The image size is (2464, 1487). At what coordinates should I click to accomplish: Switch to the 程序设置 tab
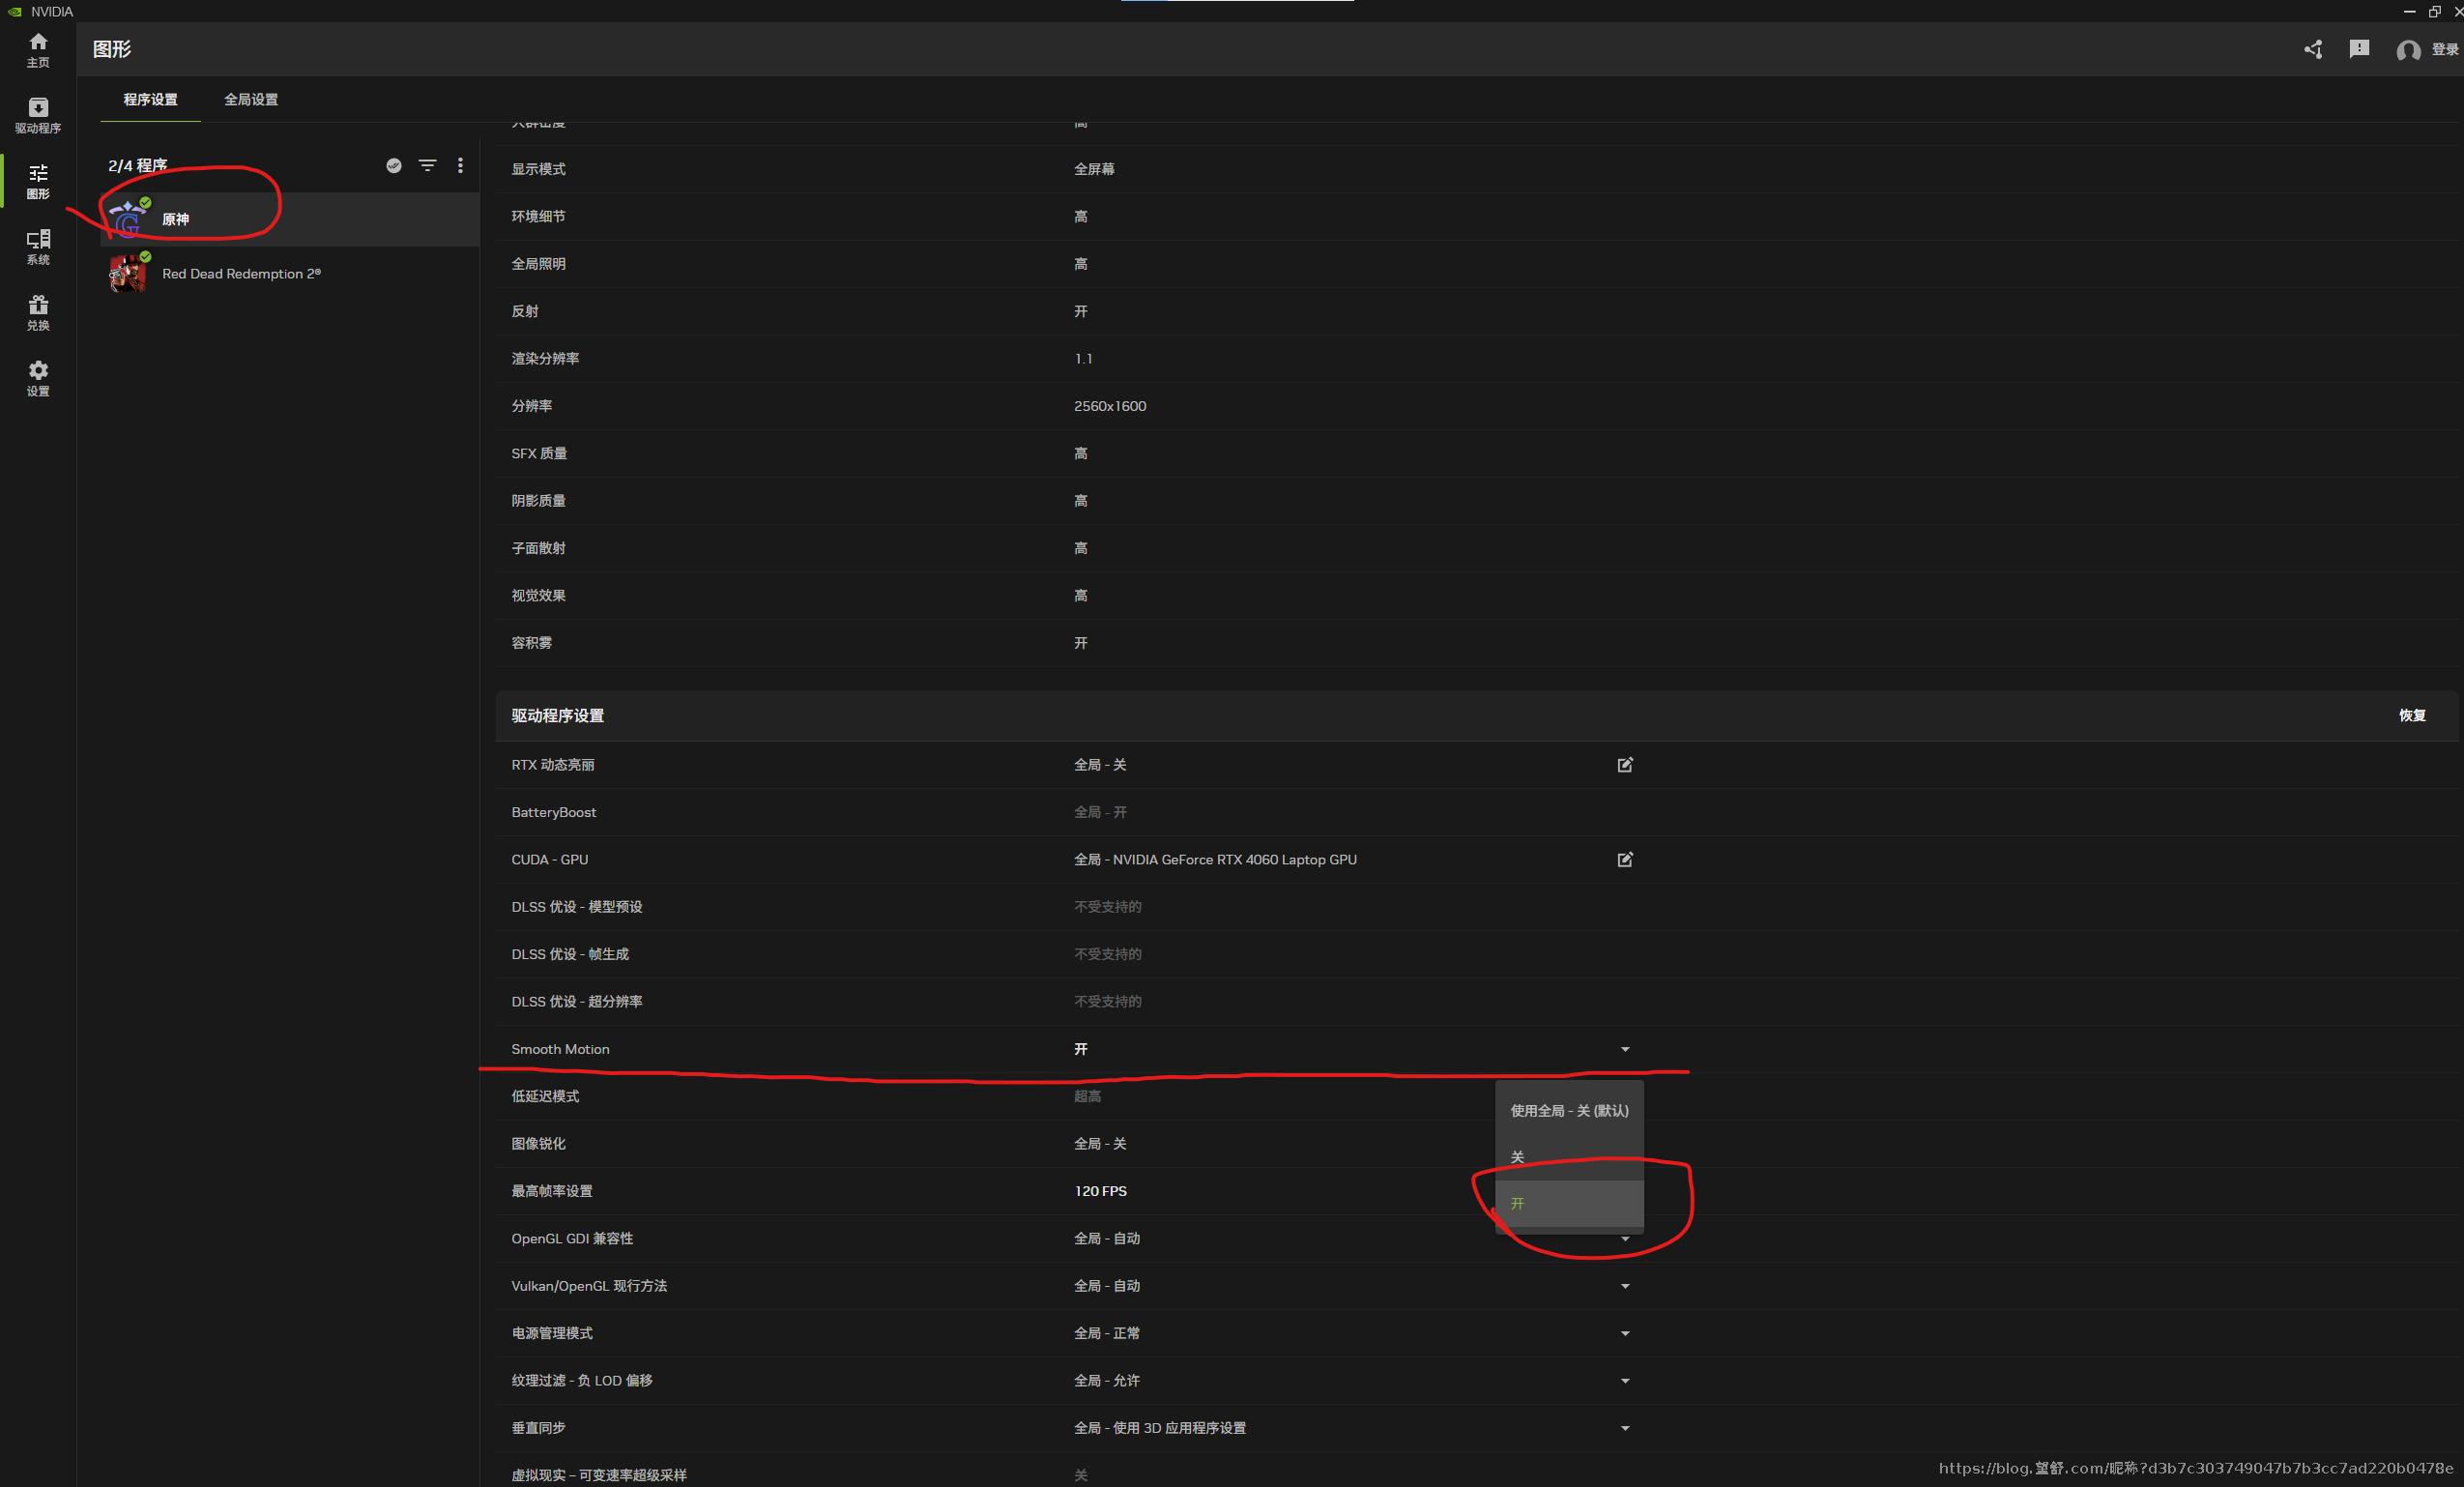(x=150, y=99)
